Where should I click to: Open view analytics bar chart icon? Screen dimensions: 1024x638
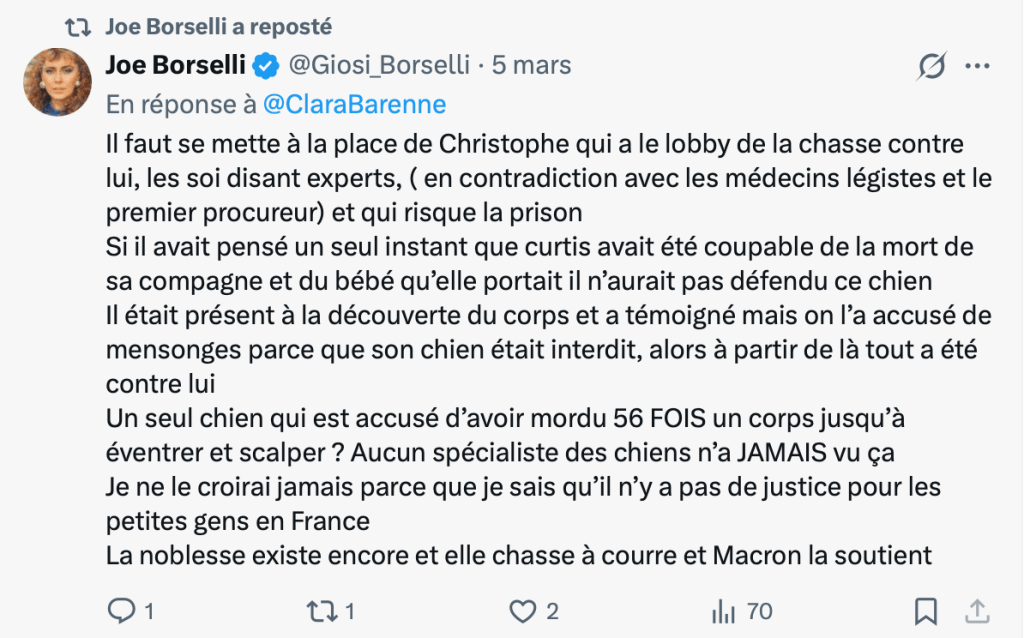[x=722, y=610]
